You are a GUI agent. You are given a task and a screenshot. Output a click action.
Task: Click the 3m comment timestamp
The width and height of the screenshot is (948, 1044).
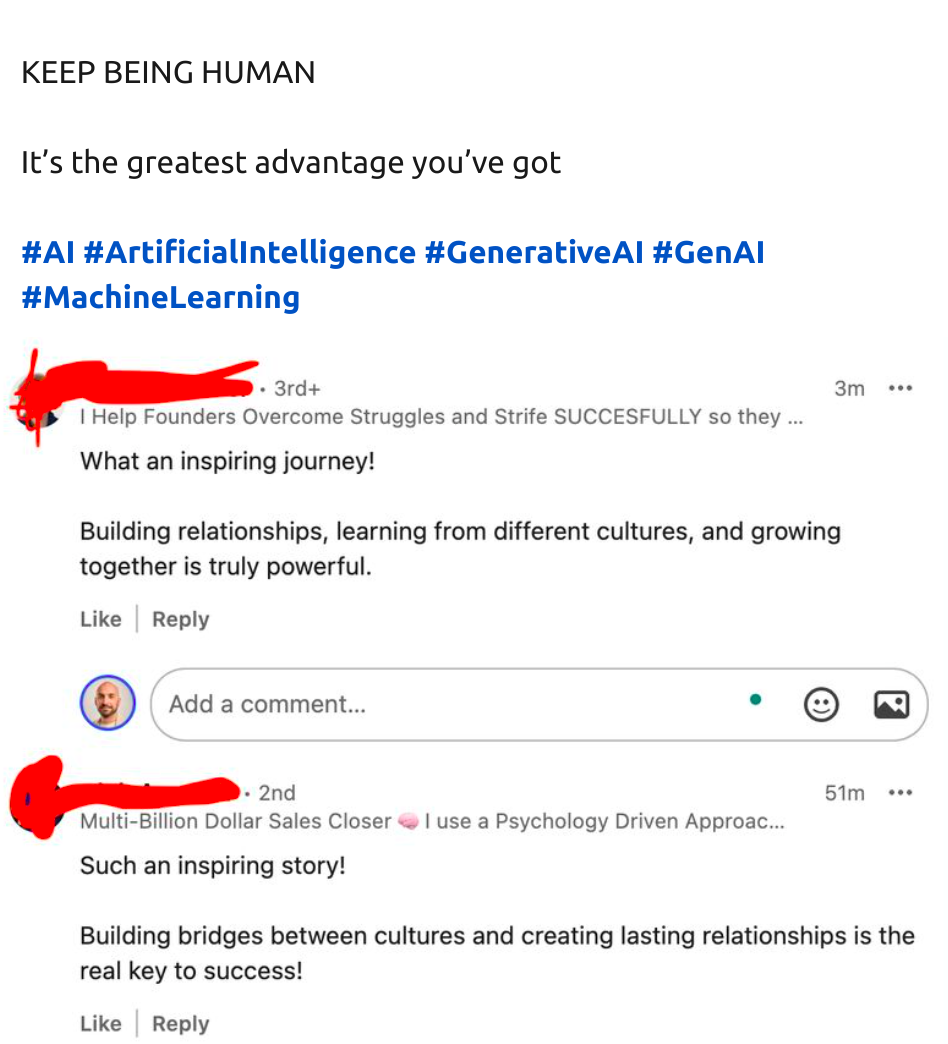pos(849,389)
